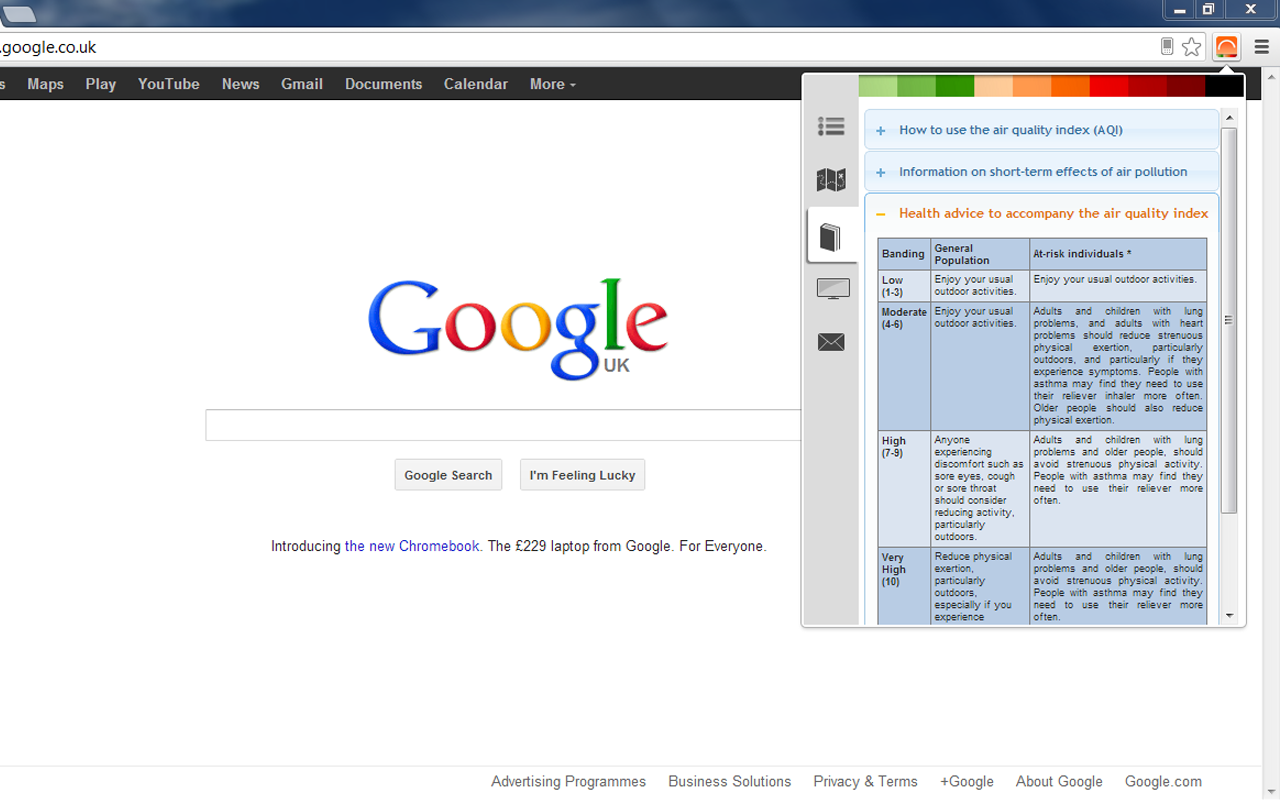
Task: Open Documents in the Google bar
Action: (383, 84)
